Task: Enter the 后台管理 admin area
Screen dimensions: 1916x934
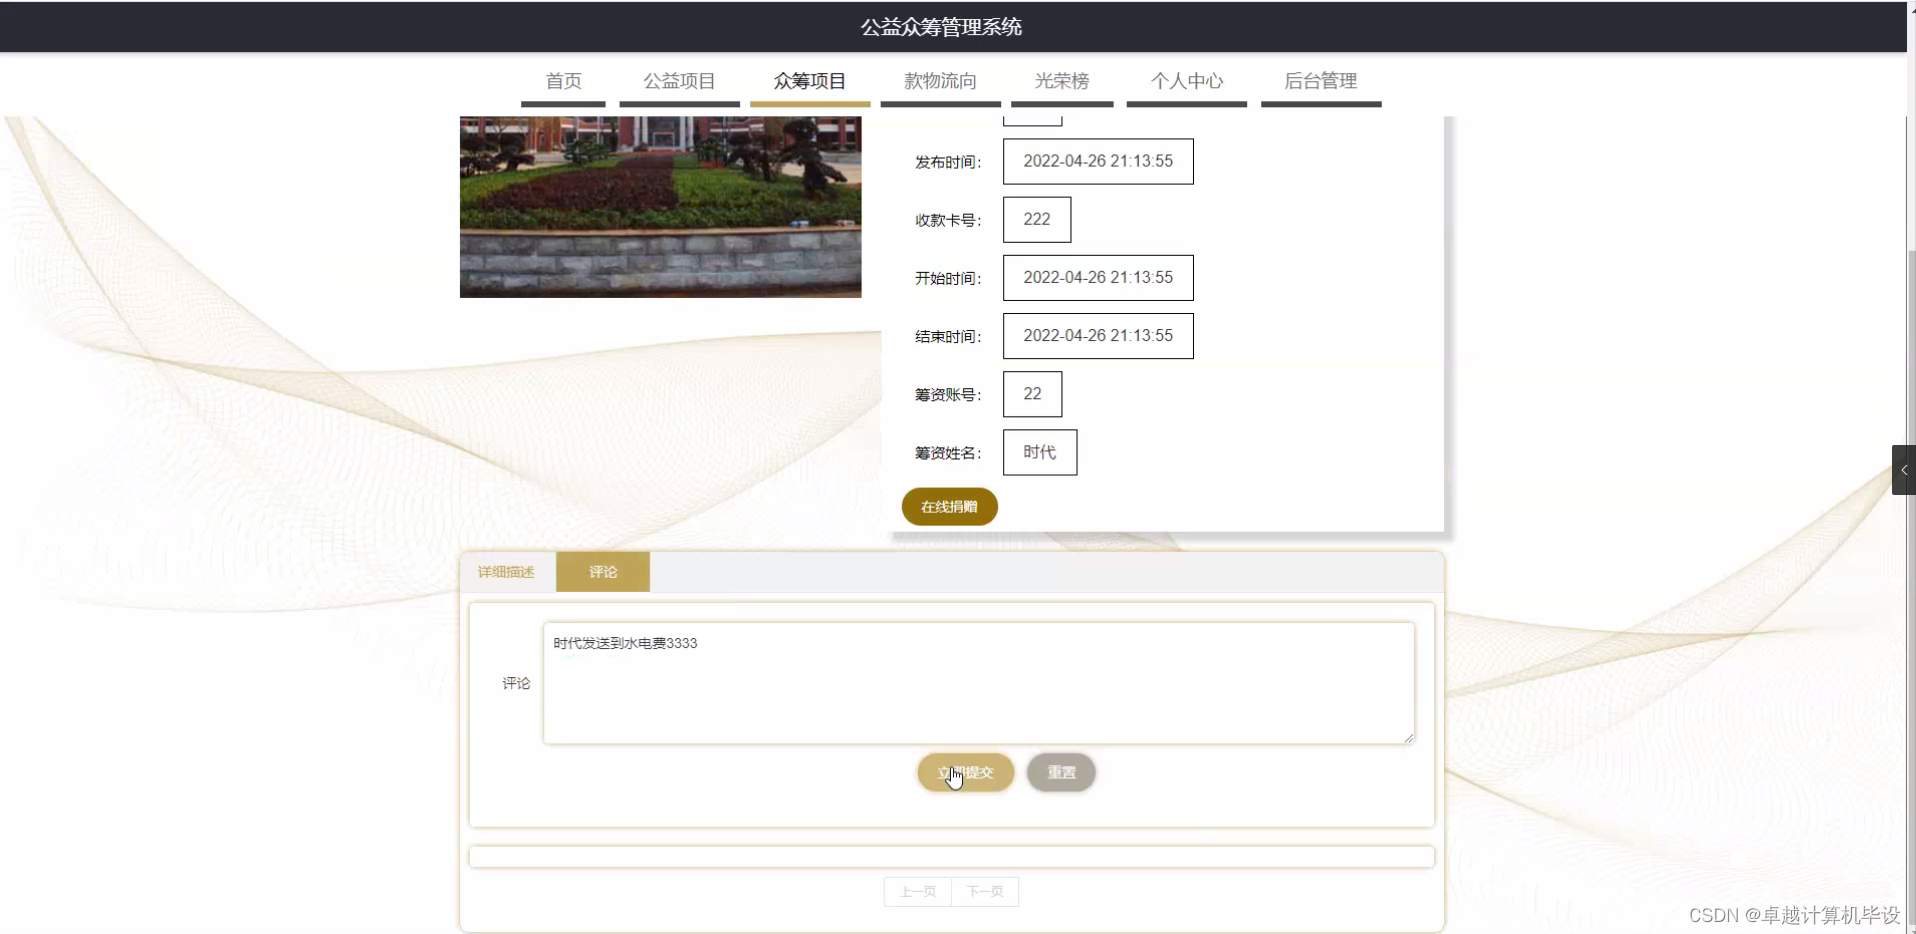Action: point(1320,81)
